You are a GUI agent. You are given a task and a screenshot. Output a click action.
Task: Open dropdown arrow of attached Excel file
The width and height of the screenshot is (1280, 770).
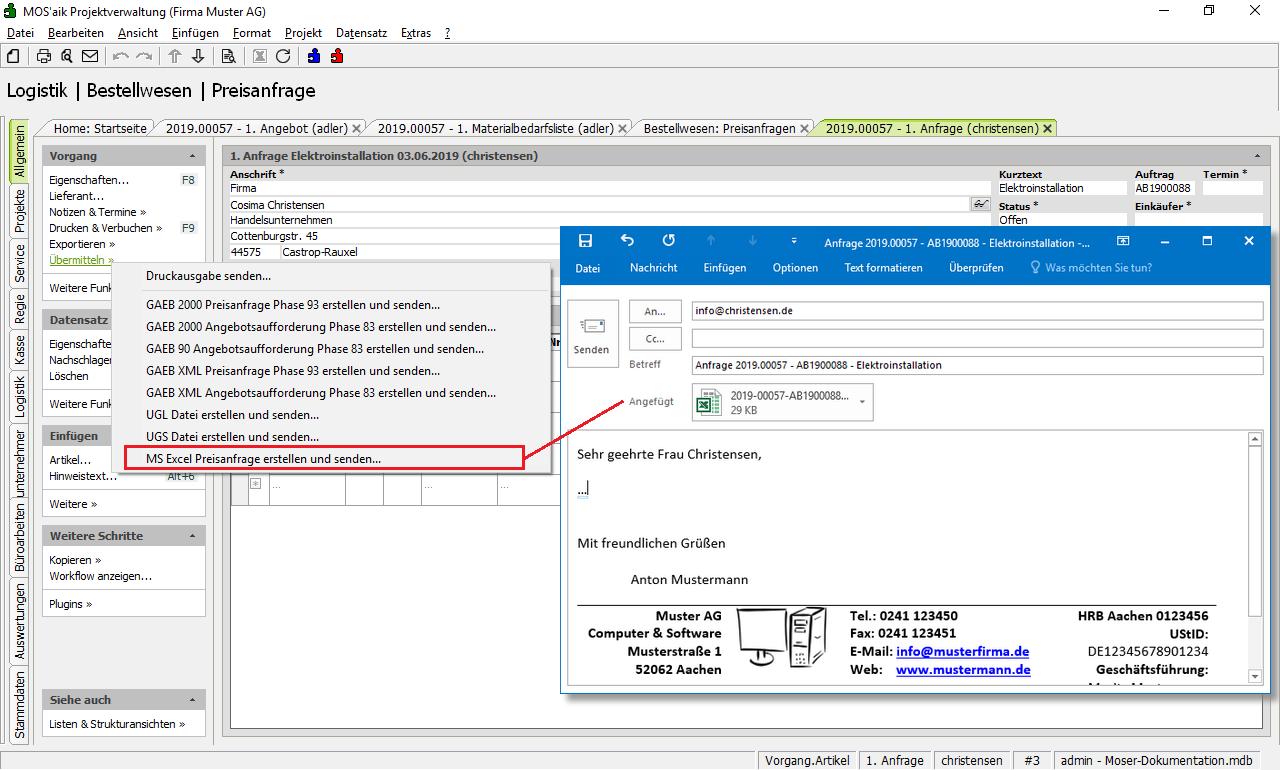[862, 402]
